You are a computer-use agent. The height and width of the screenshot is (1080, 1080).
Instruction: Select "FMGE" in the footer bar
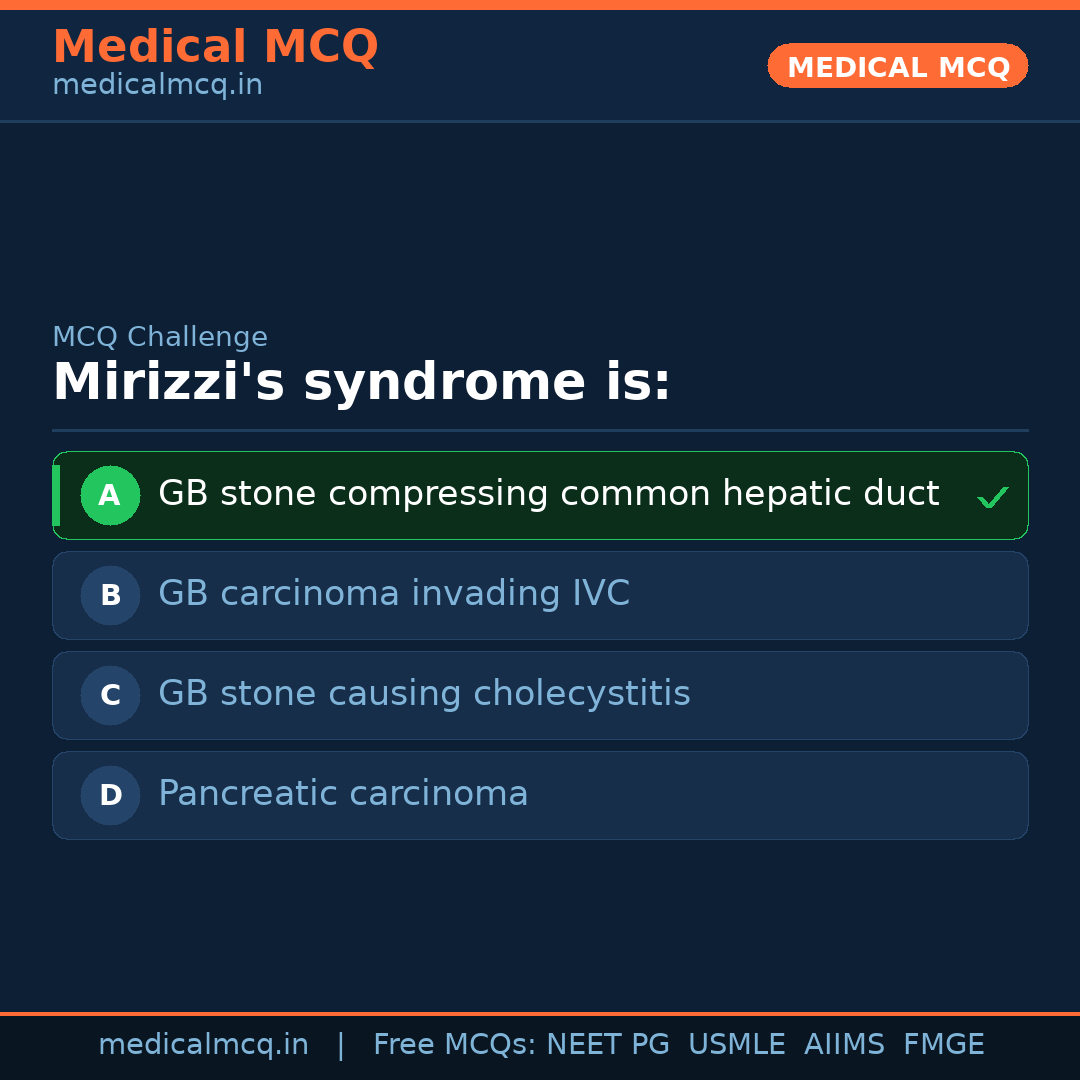943,1045
